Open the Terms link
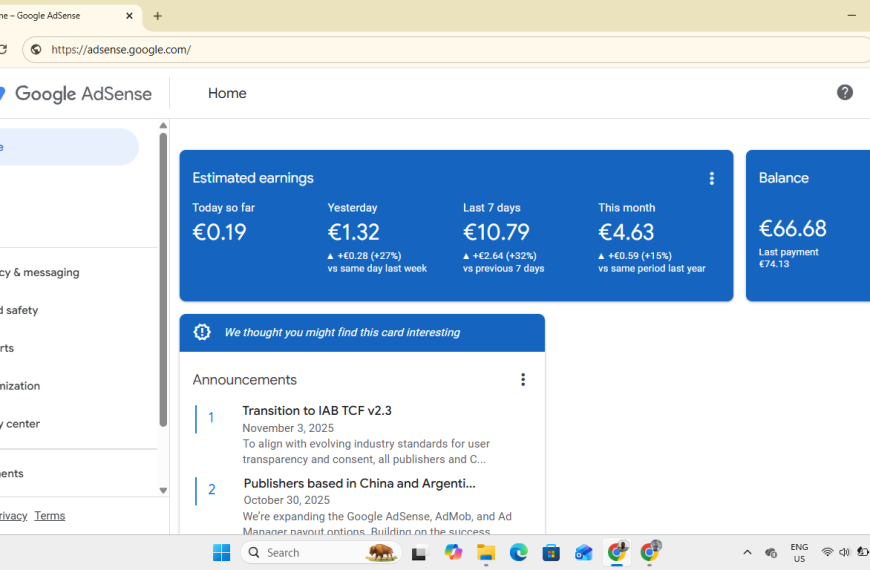The height and width of the screenshot is (570, 870). (49, 516)
